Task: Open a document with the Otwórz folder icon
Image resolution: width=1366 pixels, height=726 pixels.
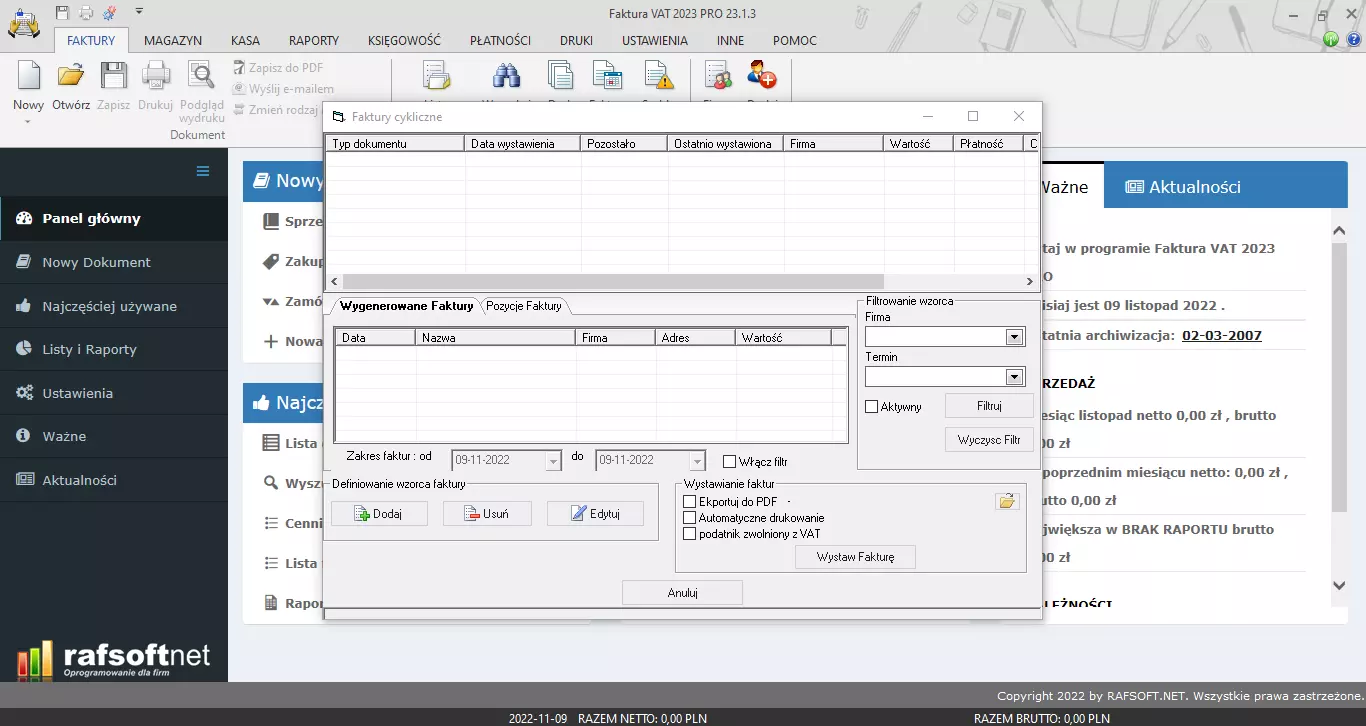Action: (x=69, y=75)
